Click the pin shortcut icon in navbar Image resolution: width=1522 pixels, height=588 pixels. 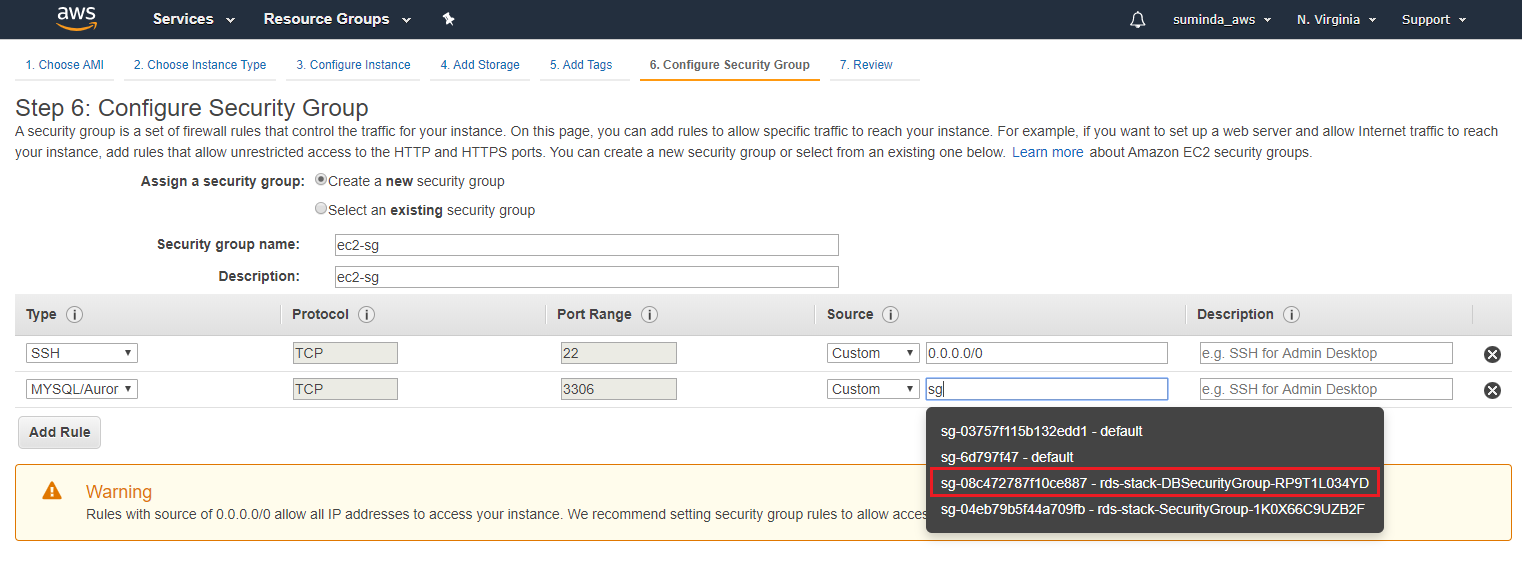448,19
